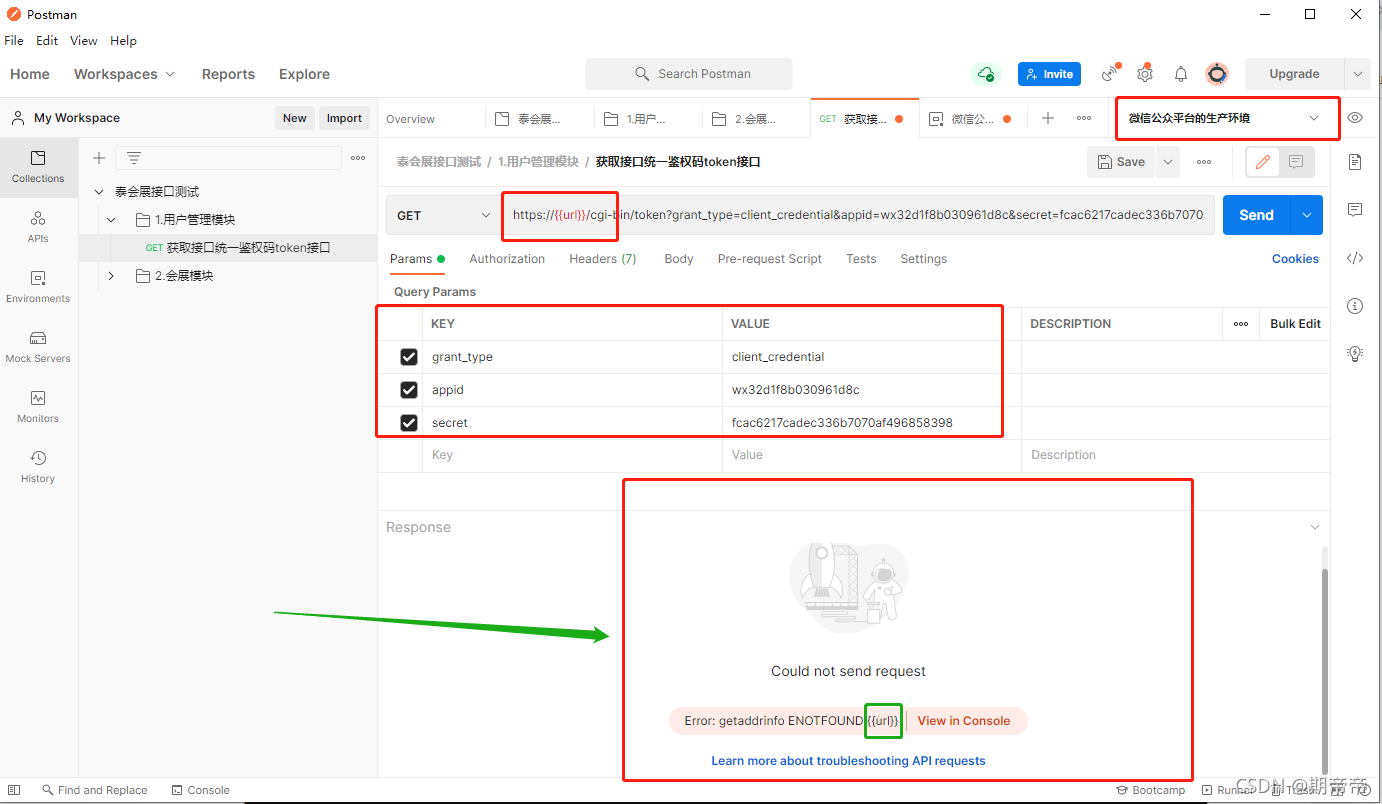This screenshot has height=804, width=1382.
Task: Open the File menu
Action: pyautogui.click(x=14, y=41)
